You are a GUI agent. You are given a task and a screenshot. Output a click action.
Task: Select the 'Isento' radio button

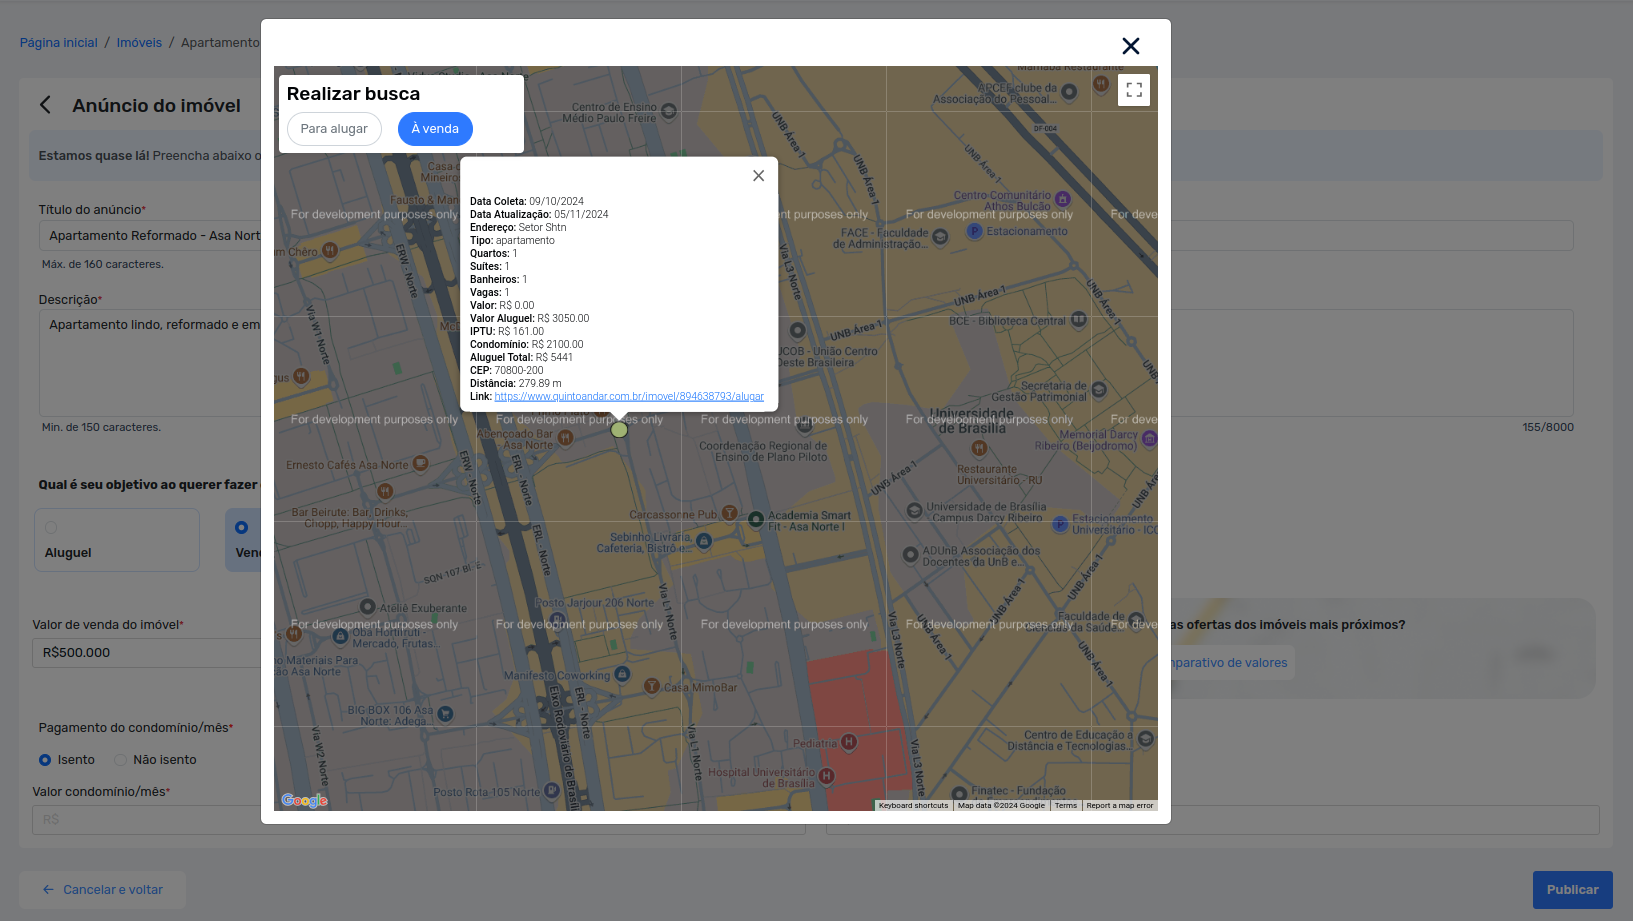(45, 760)
